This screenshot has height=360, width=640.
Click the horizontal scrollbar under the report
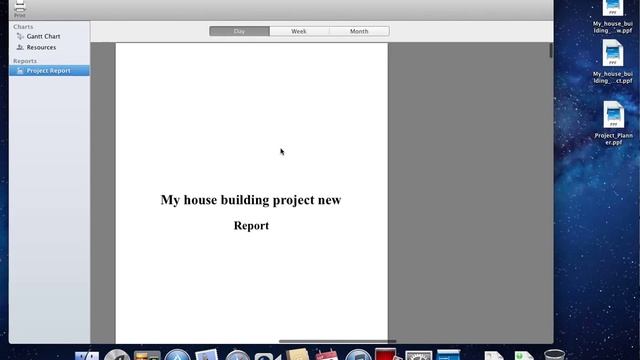337,341
